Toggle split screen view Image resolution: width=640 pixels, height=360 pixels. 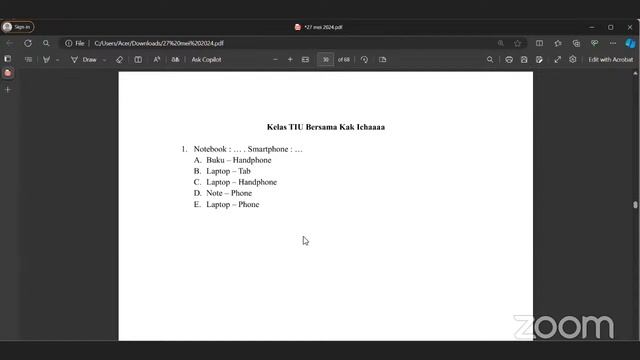click(x=539, y=43)
